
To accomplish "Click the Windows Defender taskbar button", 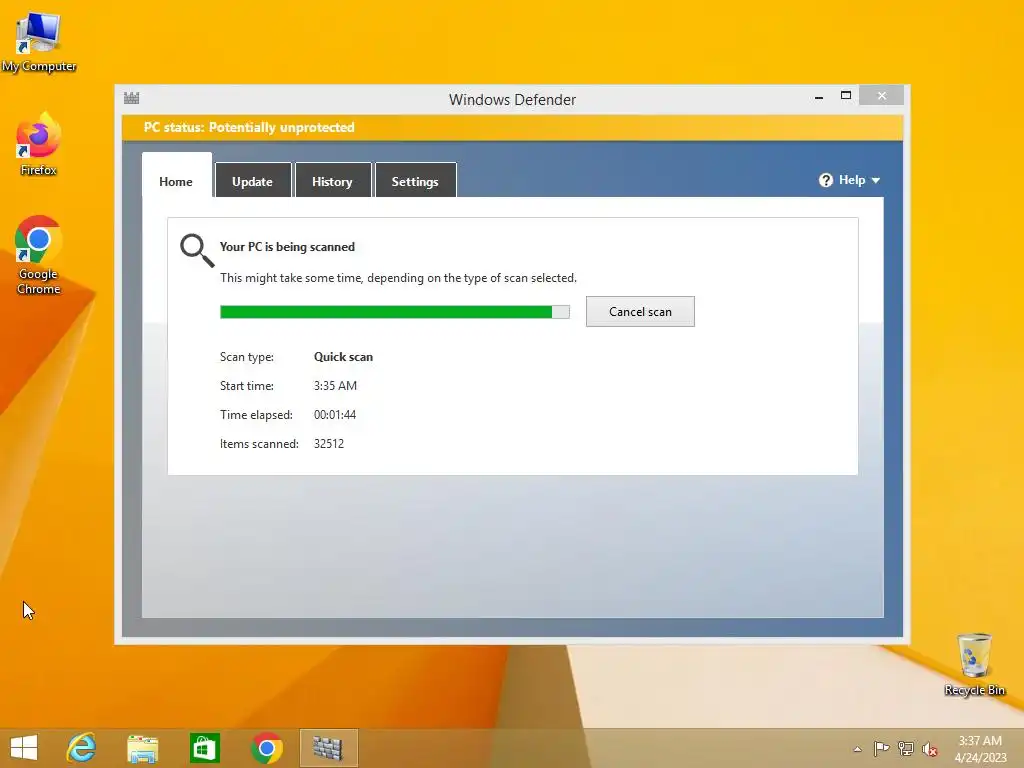I will pos(328,748).
